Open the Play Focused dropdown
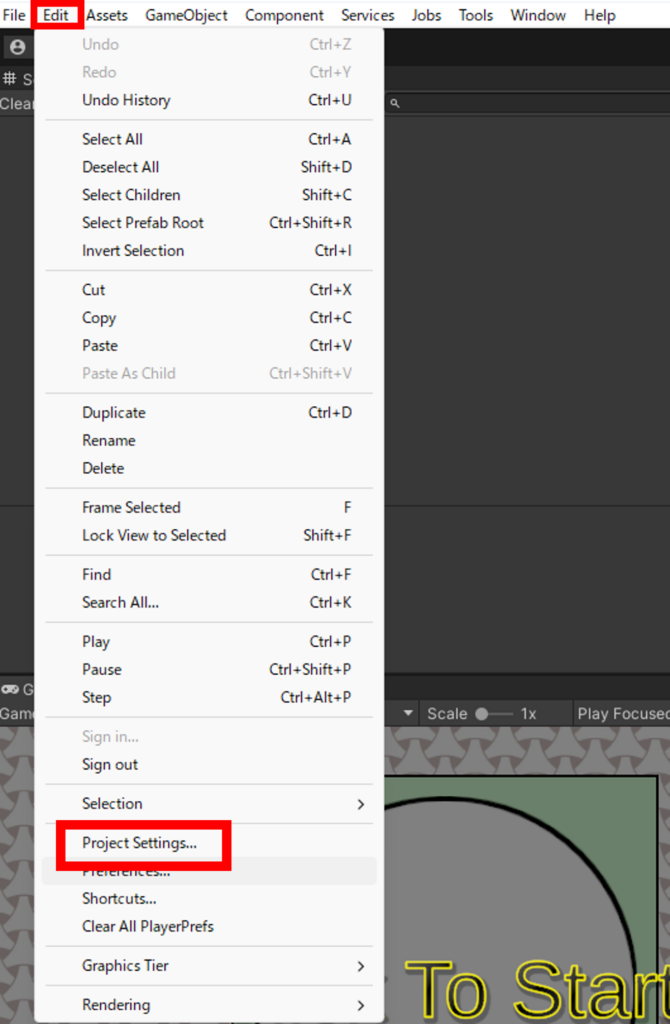 click(622, 714)
